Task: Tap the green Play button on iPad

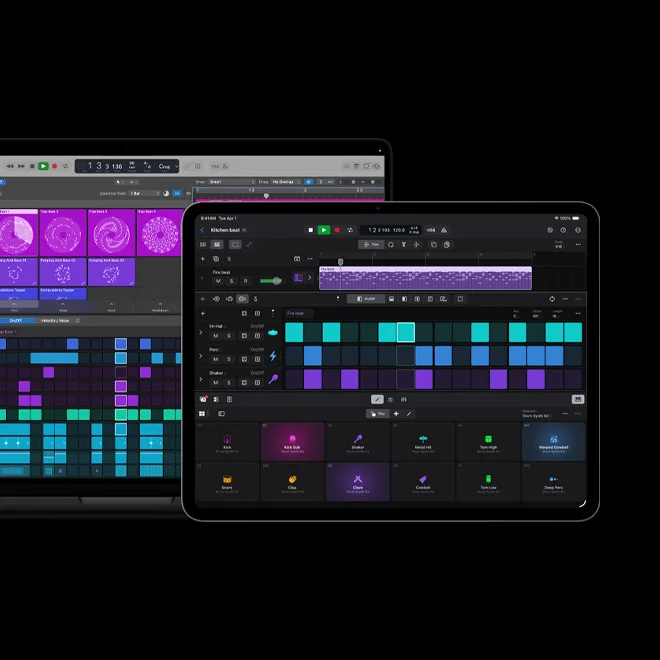Action: coord(323,230)
